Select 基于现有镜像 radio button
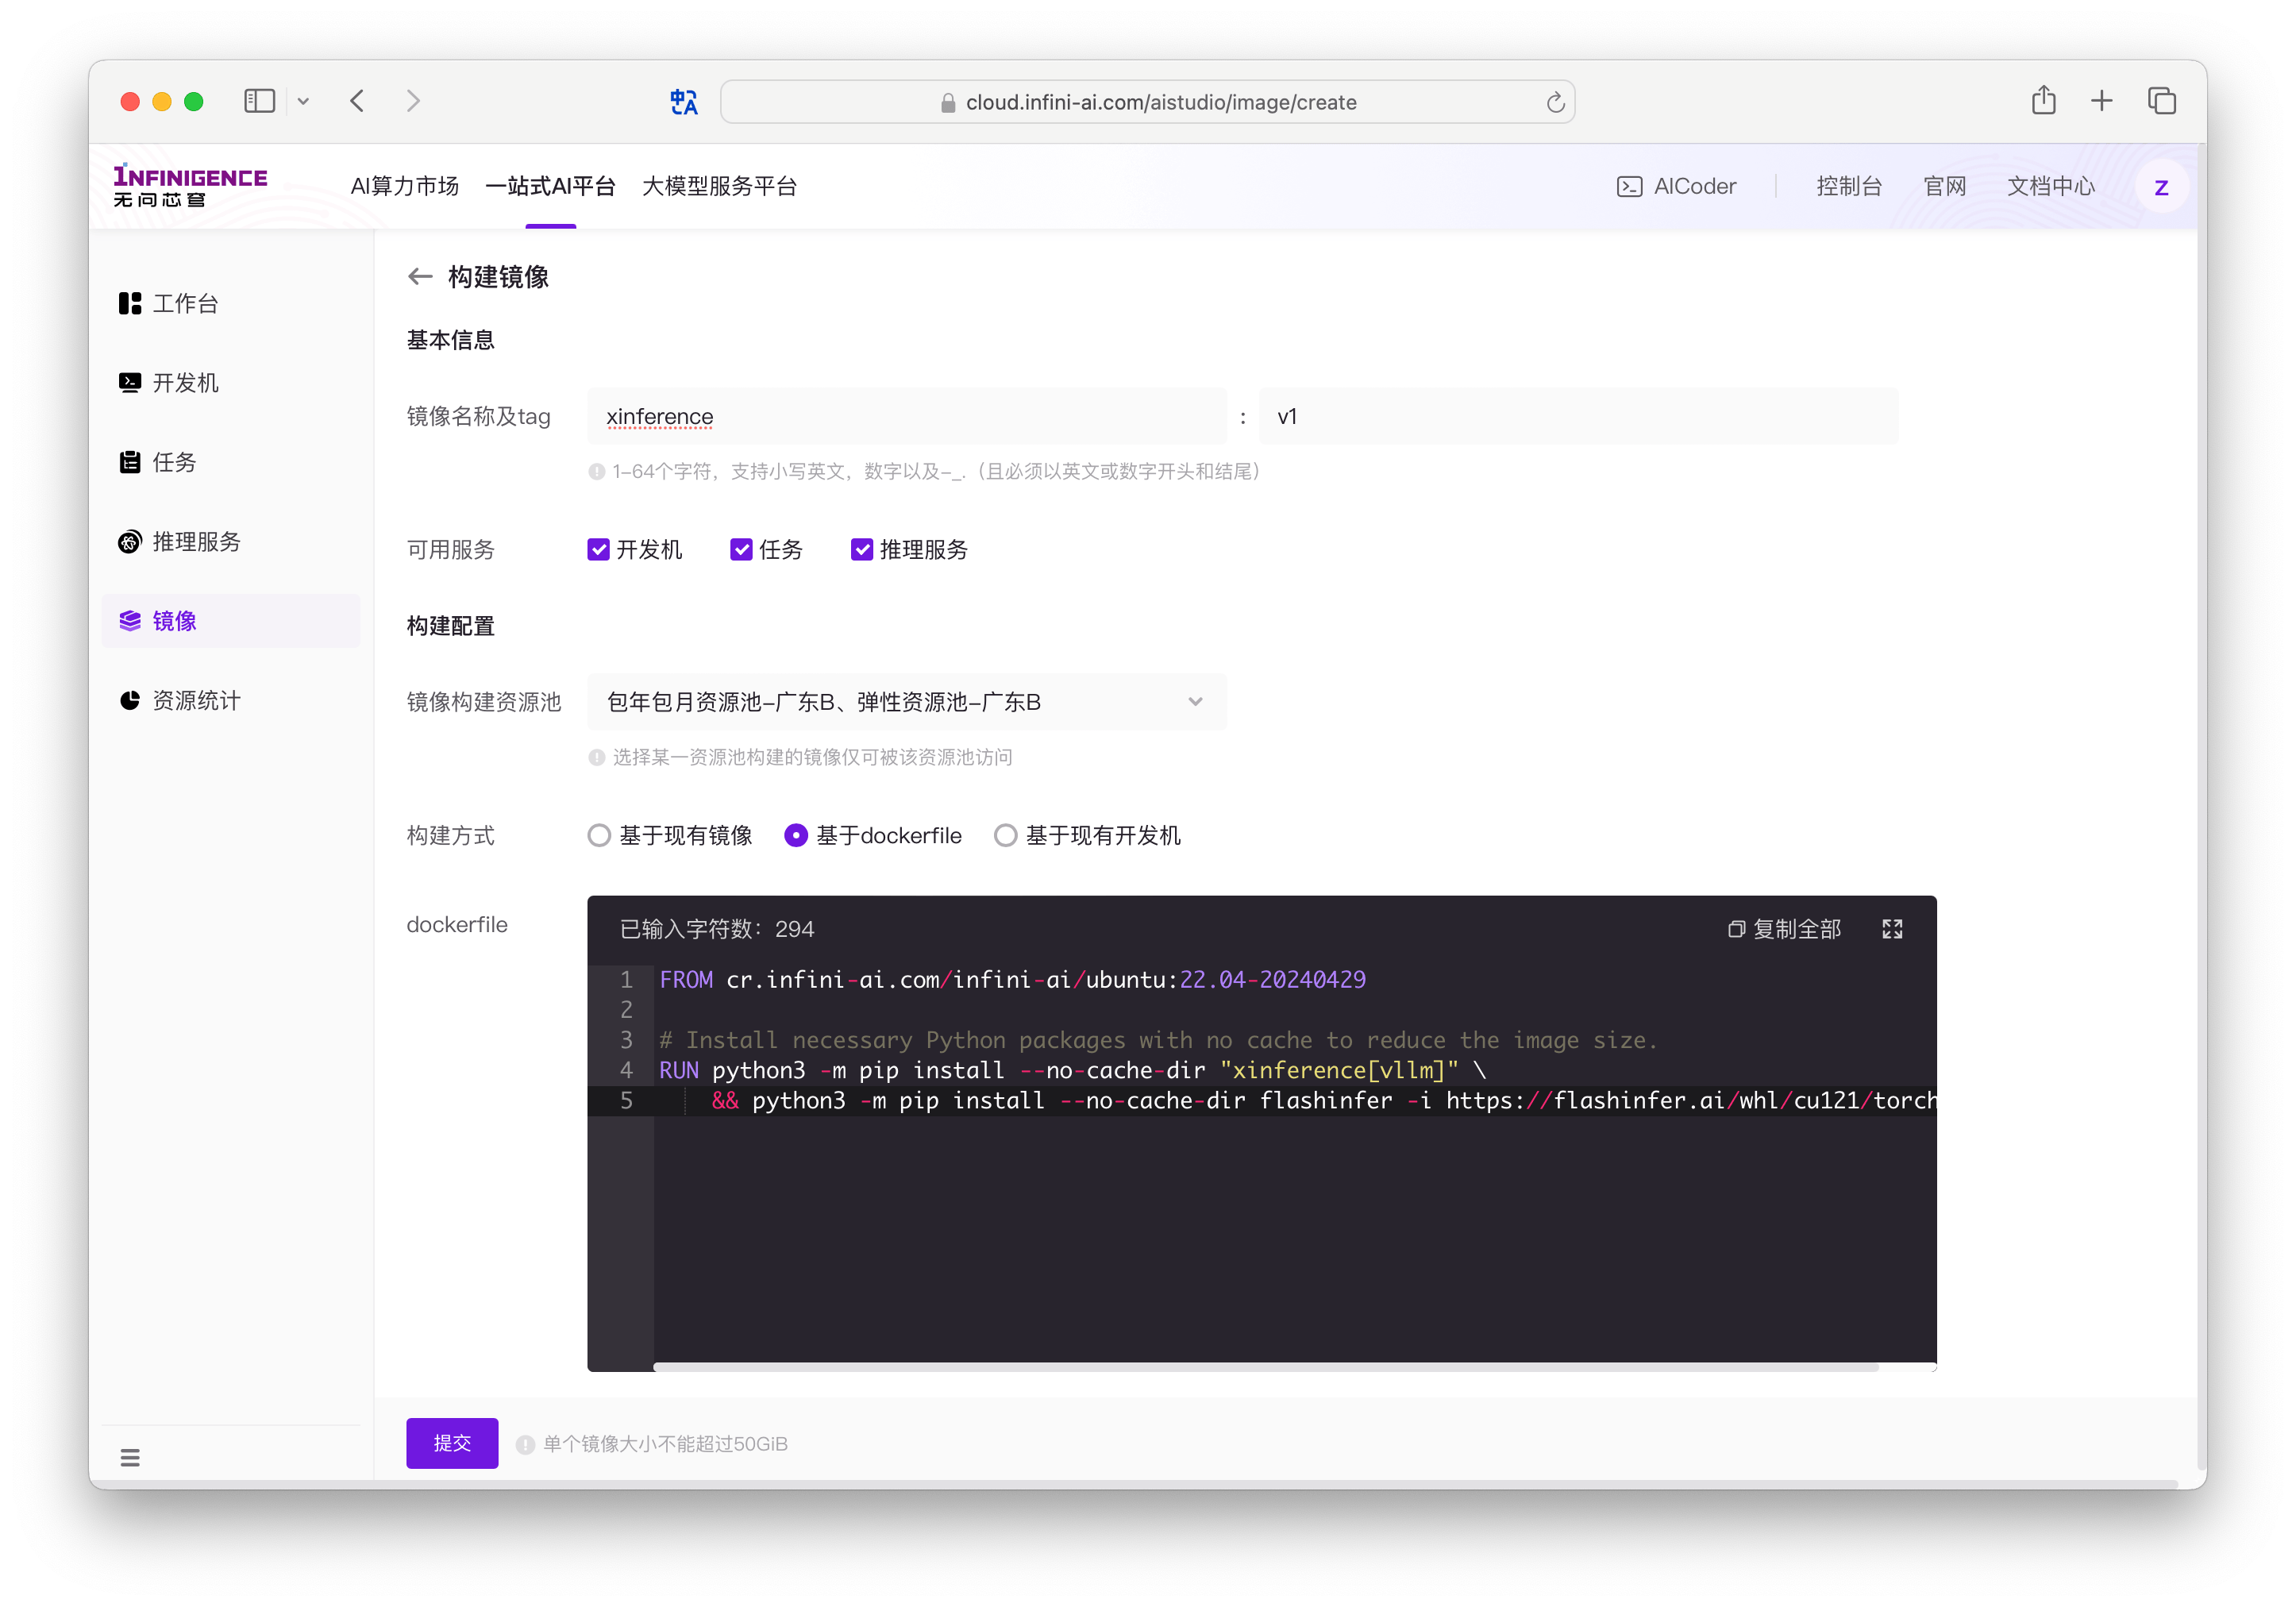The height and width of the screenshot is (1607, 2296). 599,835
